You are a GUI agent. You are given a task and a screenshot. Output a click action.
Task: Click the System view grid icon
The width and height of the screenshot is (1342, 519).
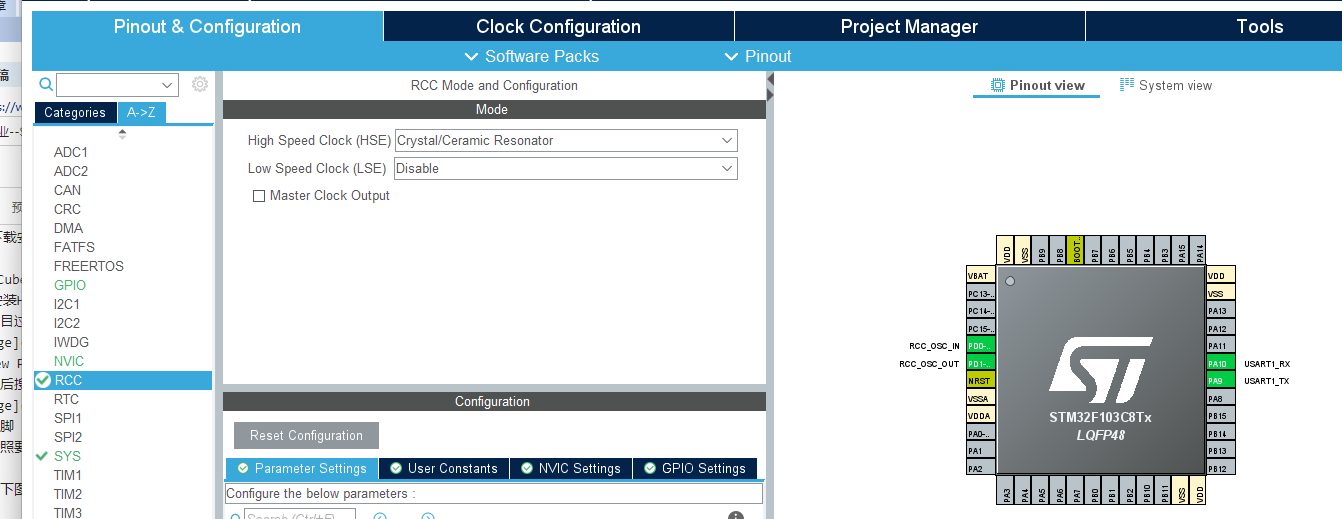coord(1127,85)
